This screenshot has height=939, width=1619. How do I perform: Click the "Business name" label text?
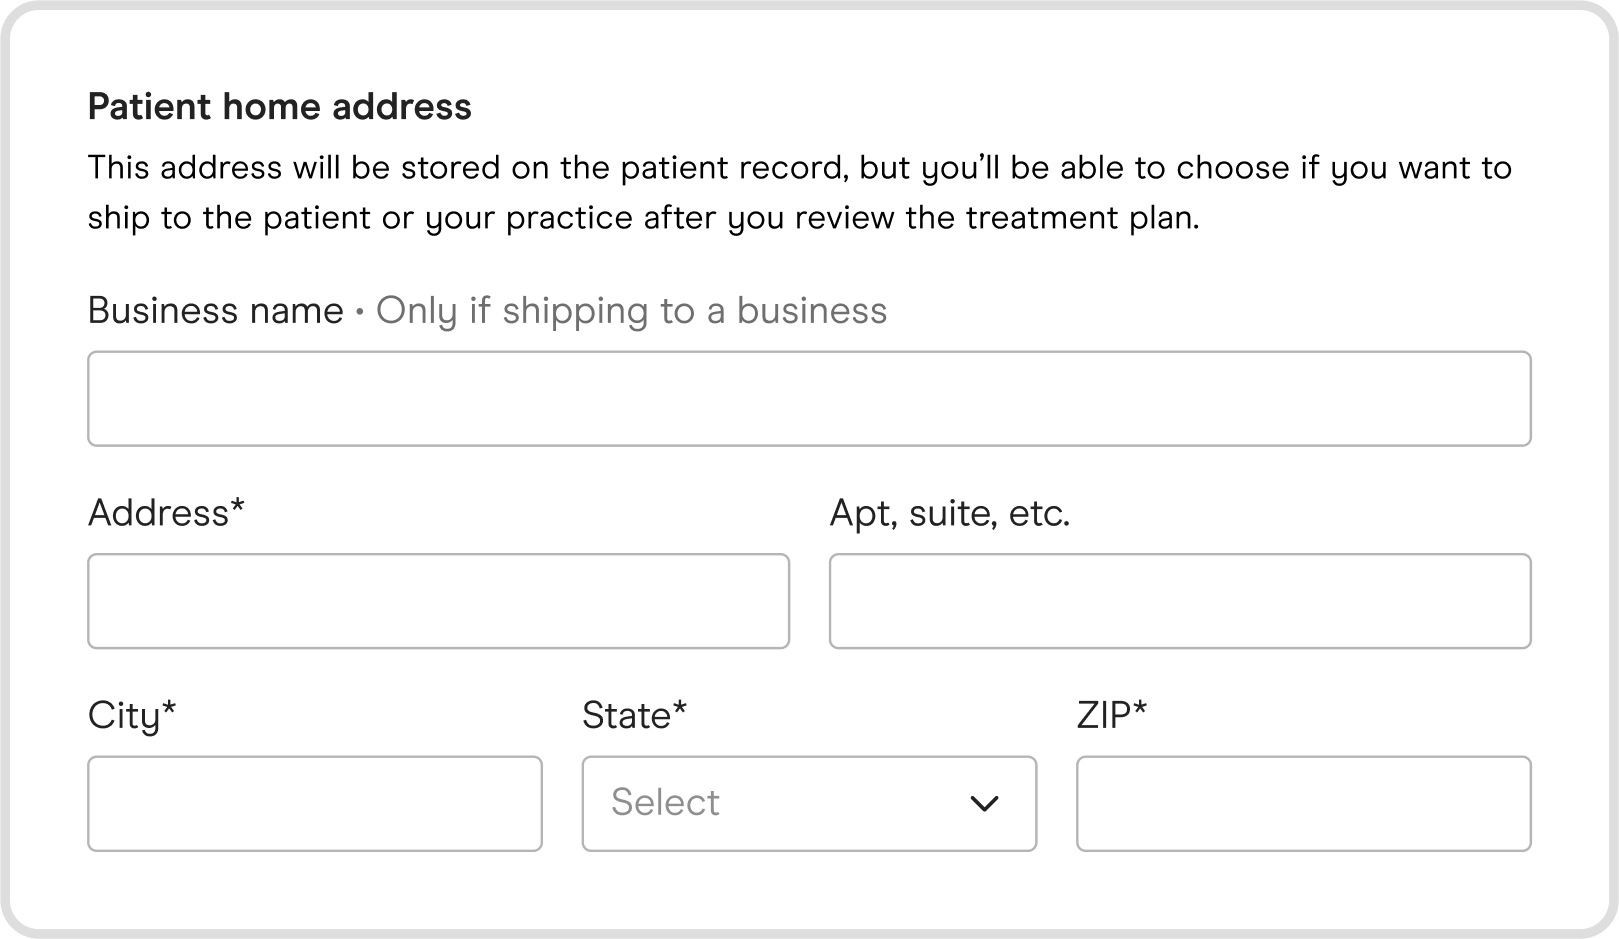pos(215,311)
